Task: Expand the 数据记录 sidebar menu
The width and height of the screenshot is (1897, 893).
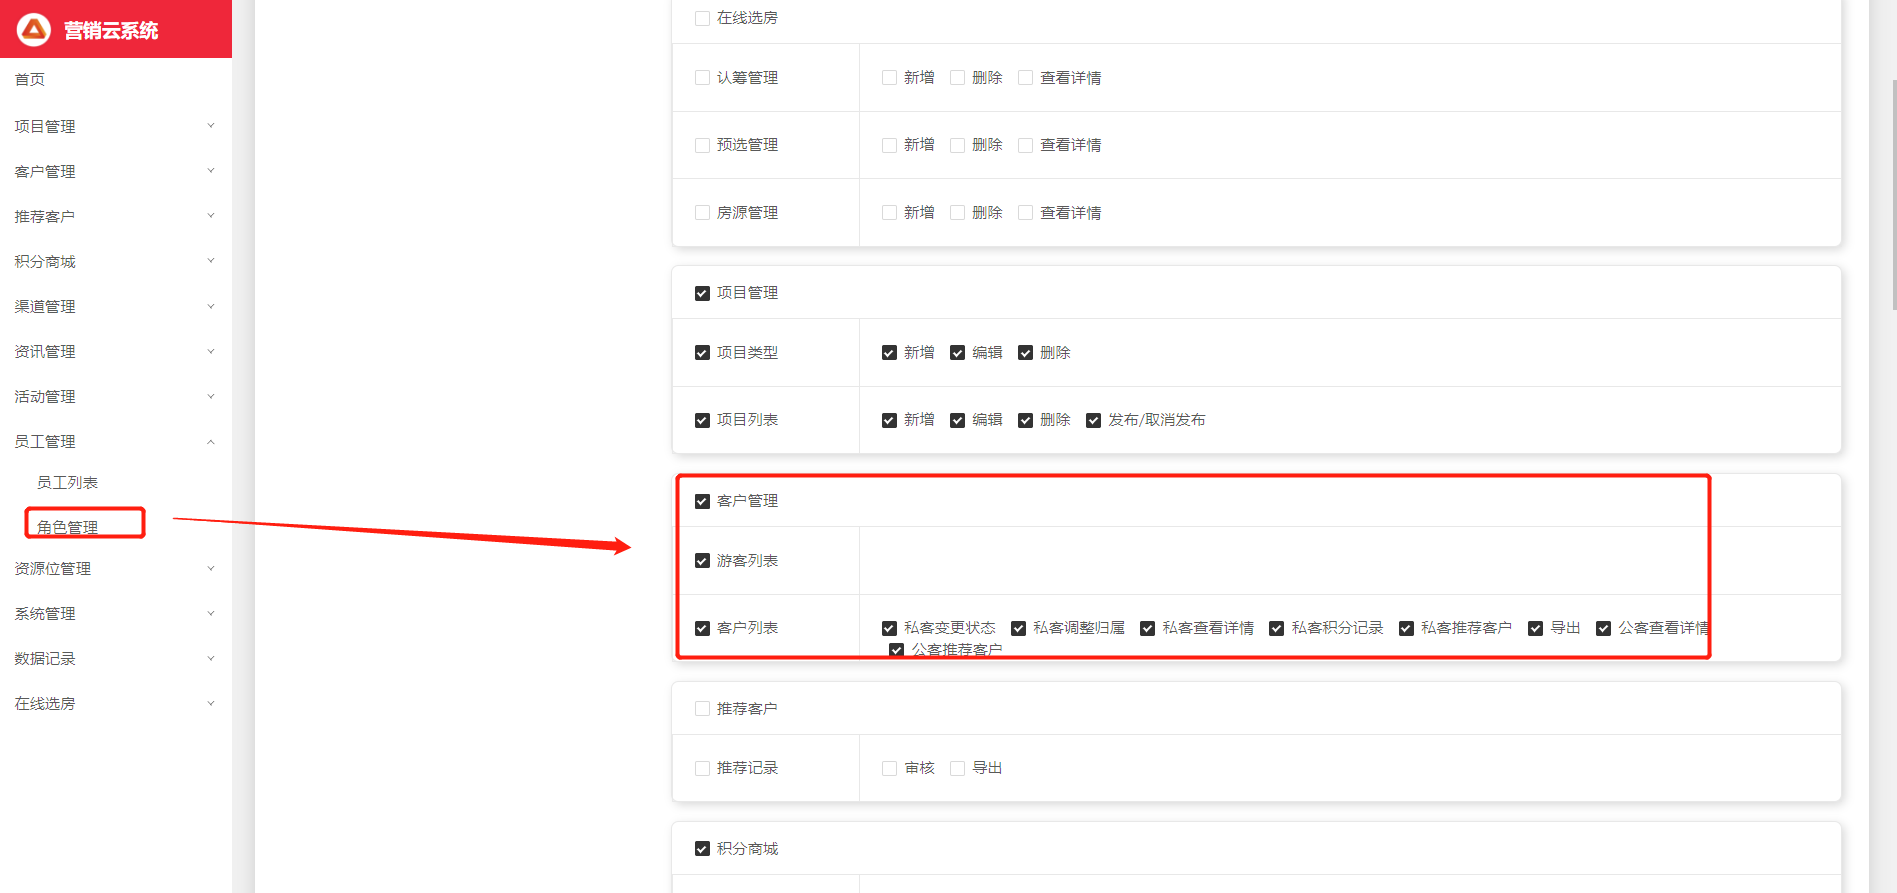Action: 116,658
